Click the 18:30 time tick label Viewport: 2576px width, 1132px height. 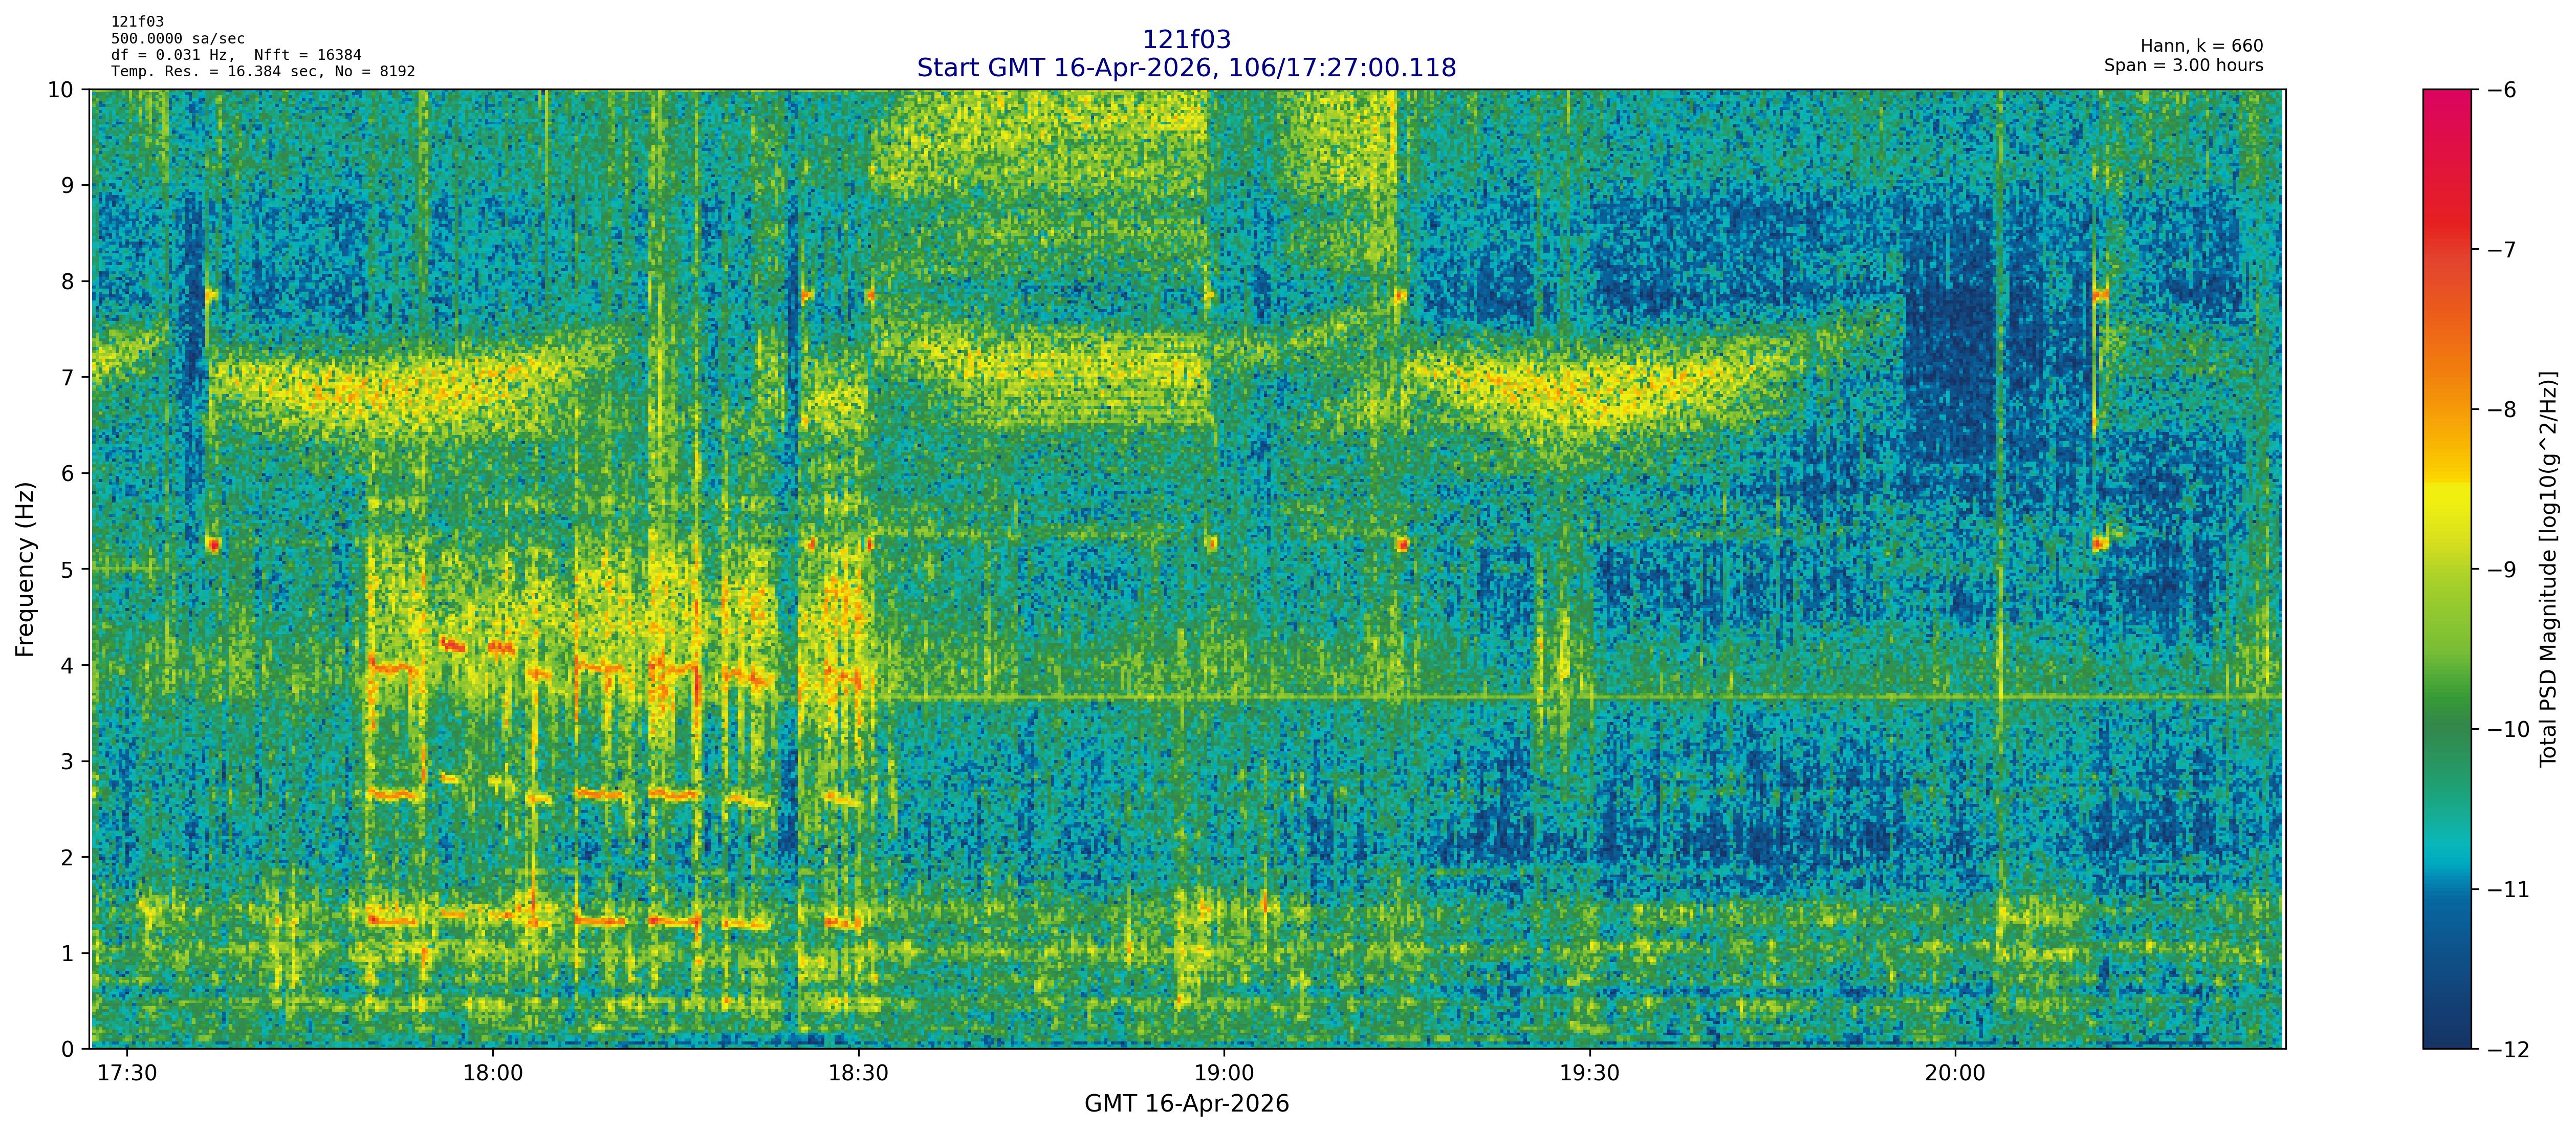[858, 1073]
